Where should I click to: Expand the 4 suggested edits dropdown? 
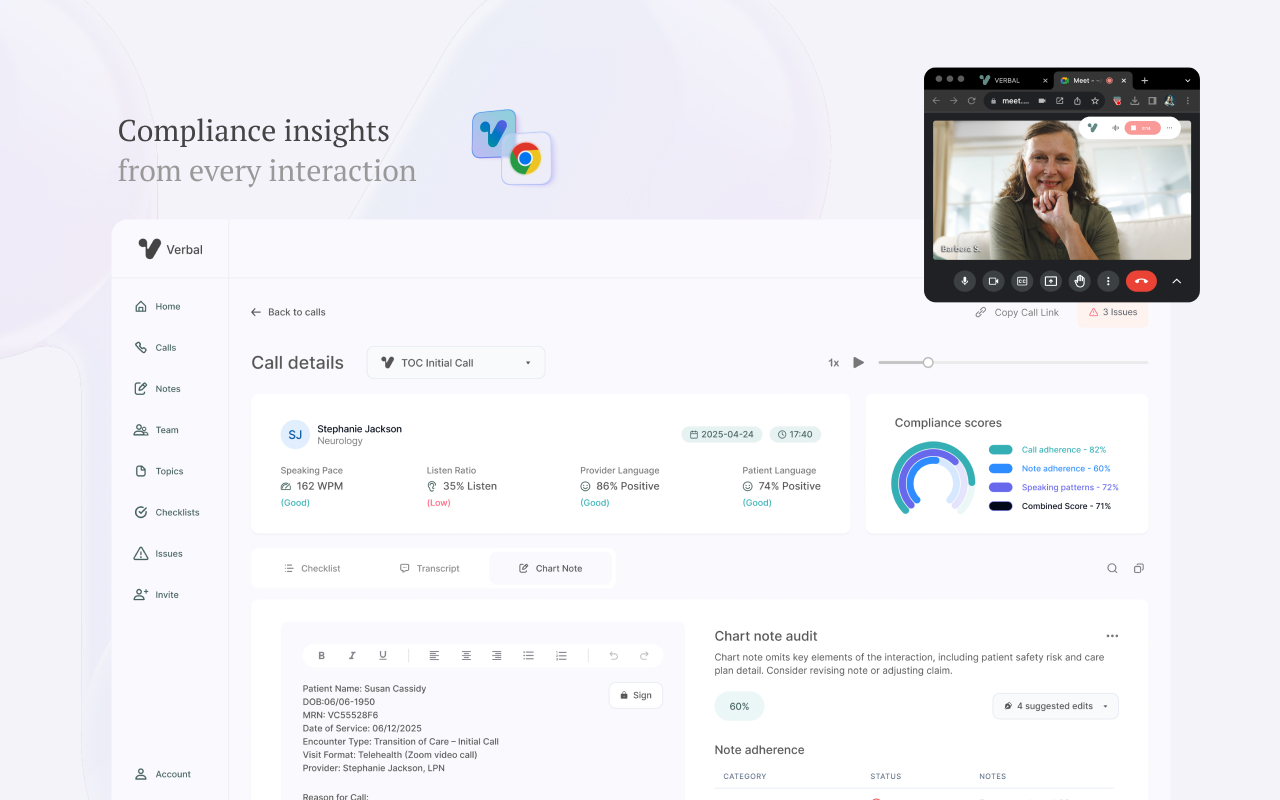[1055, 706]
